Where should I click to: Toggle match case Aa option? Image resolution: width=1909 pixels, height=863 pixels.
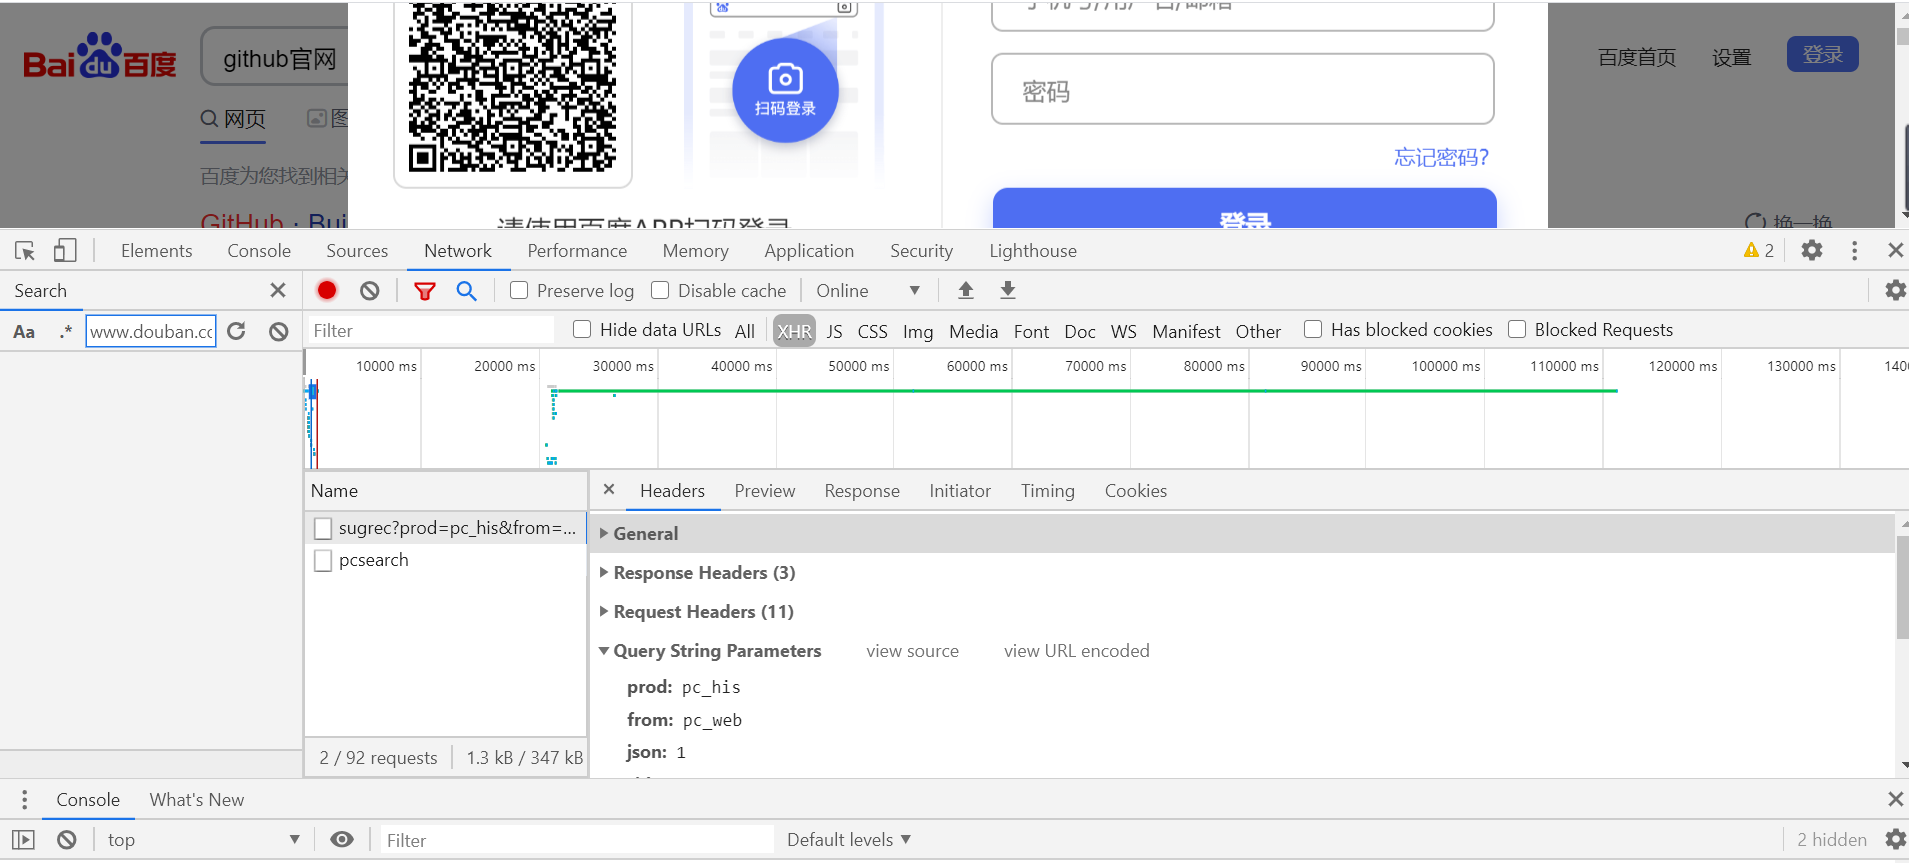coord(24,331)
